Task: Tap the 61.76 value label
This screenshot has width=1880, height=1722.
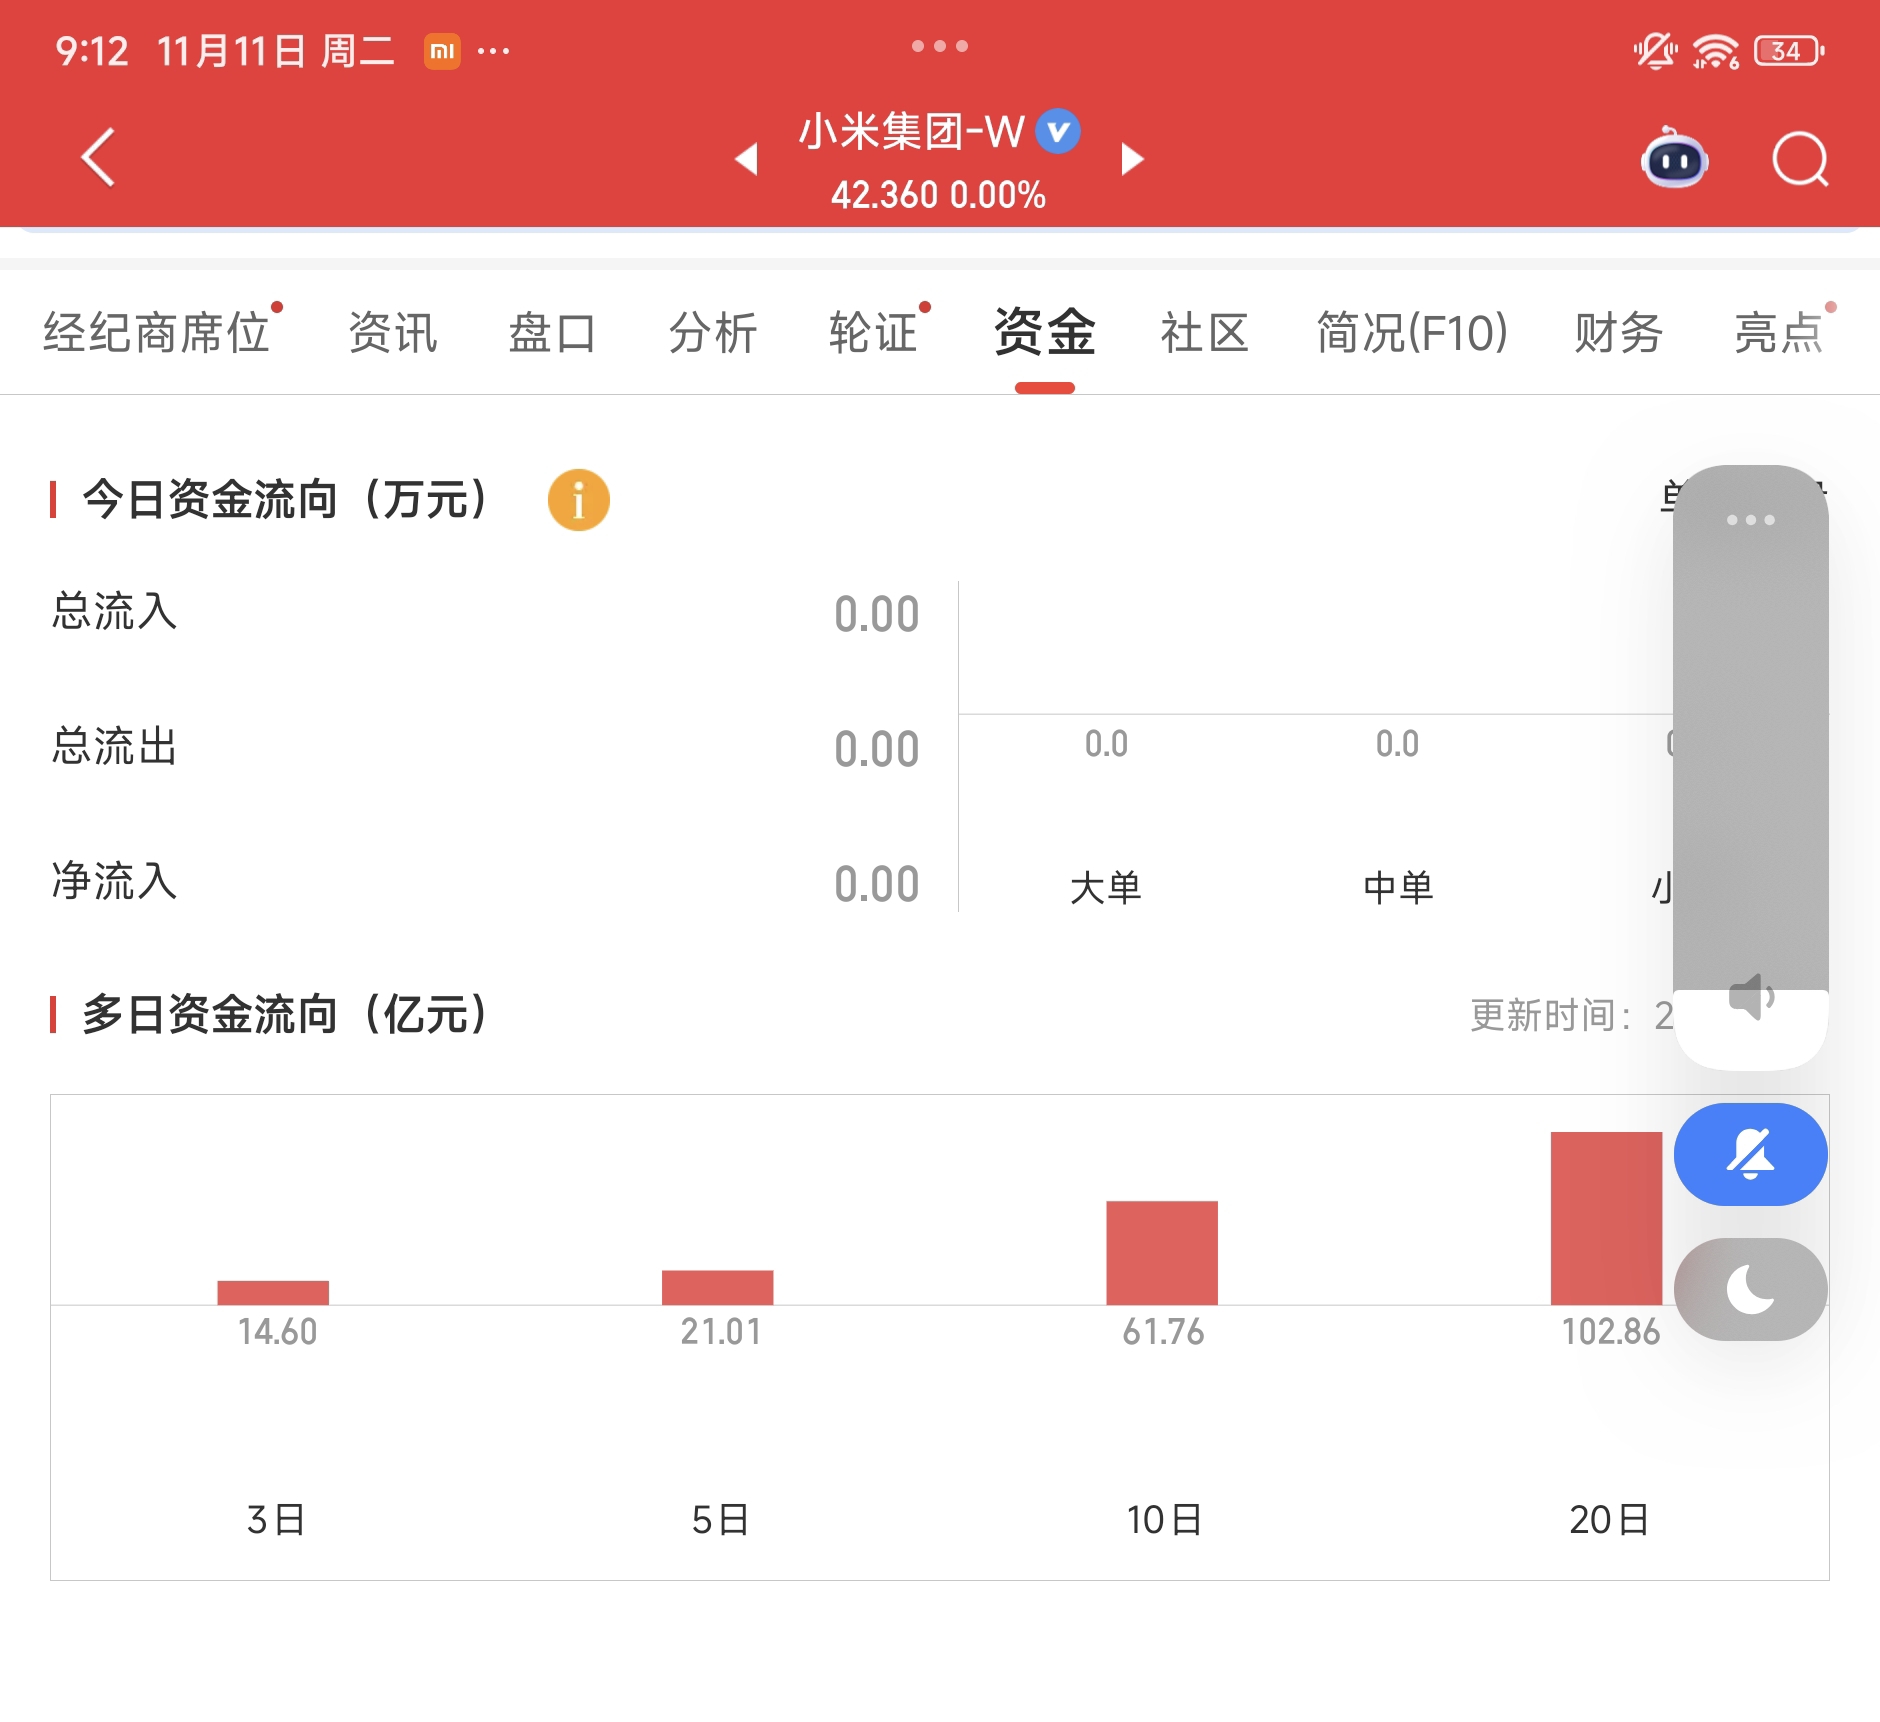Action: (1163, 1332)
